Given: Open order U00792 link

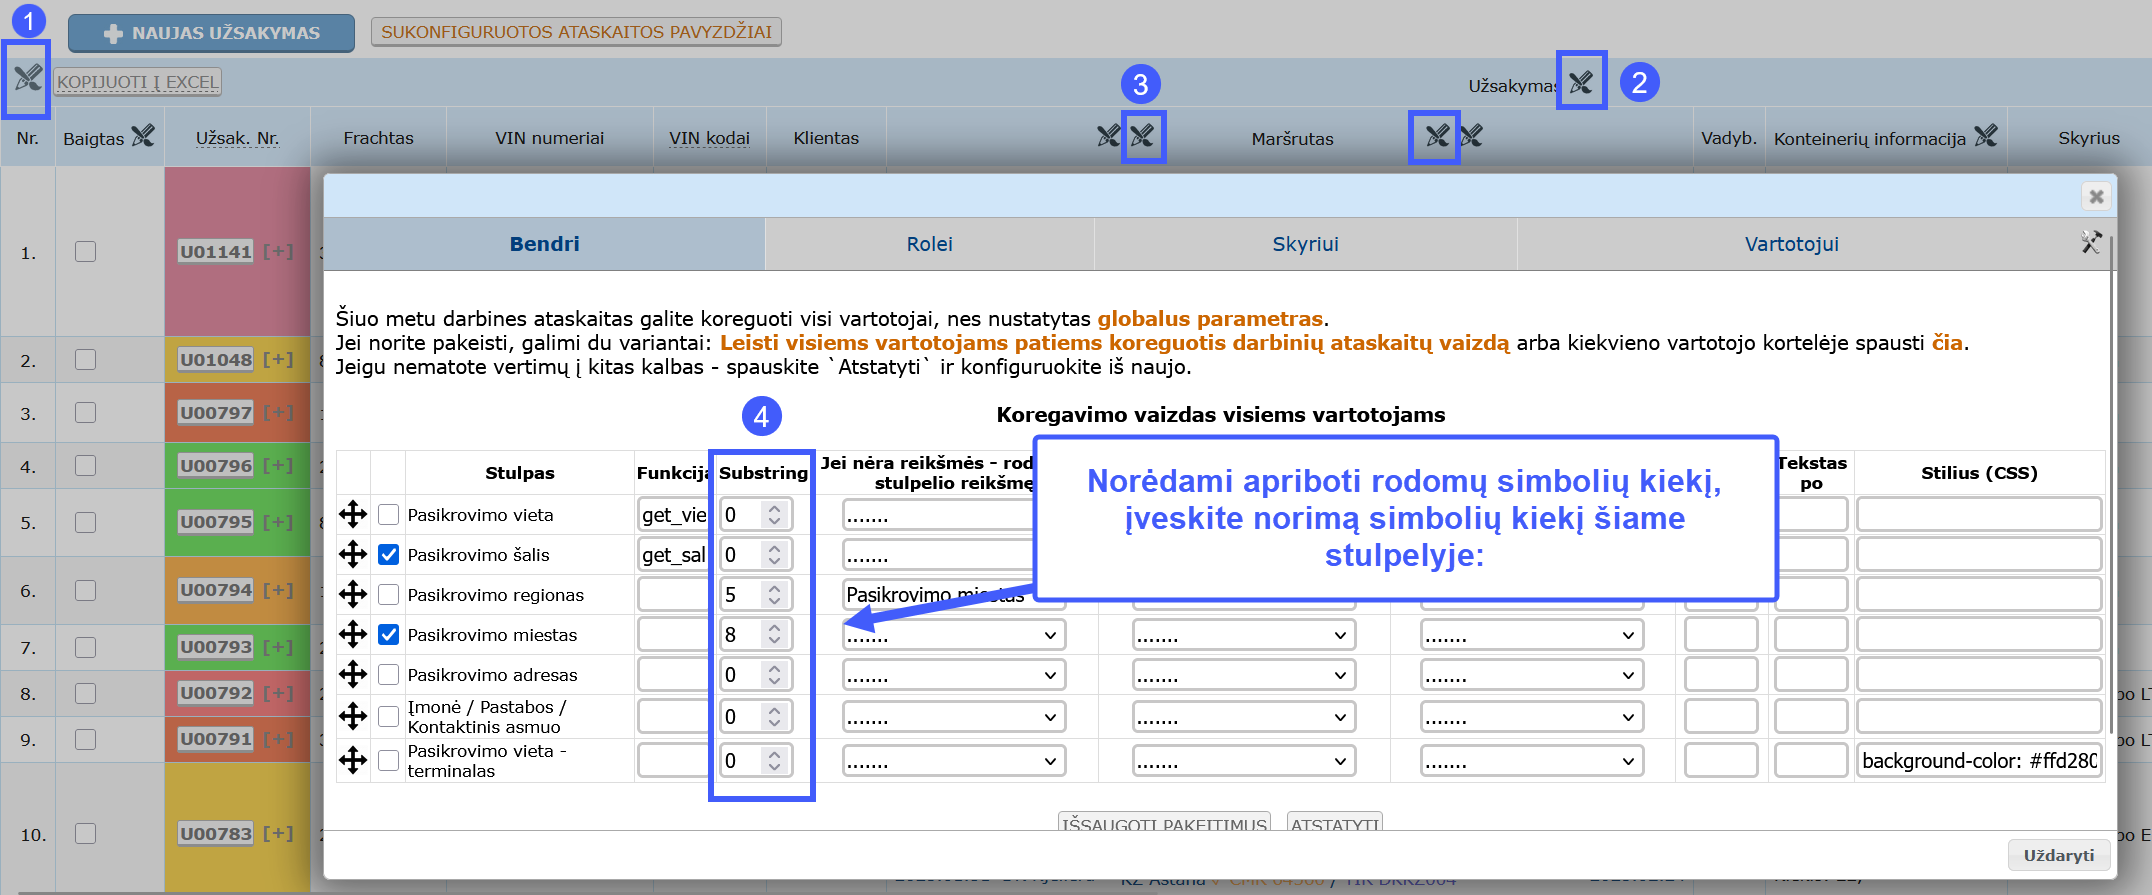Looking at the screenshot, I should (x=216, y=693).
